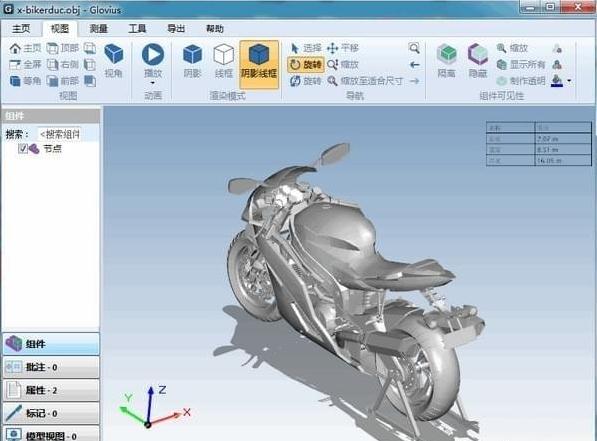Open the 测量 ribbon tab
This screenshot has width=597, height=441.
(99, 29)
